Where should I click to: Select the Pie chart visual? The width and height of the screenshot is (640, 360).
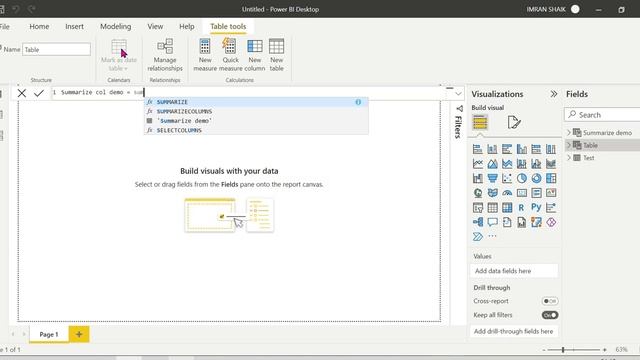[x=522, y=178]
